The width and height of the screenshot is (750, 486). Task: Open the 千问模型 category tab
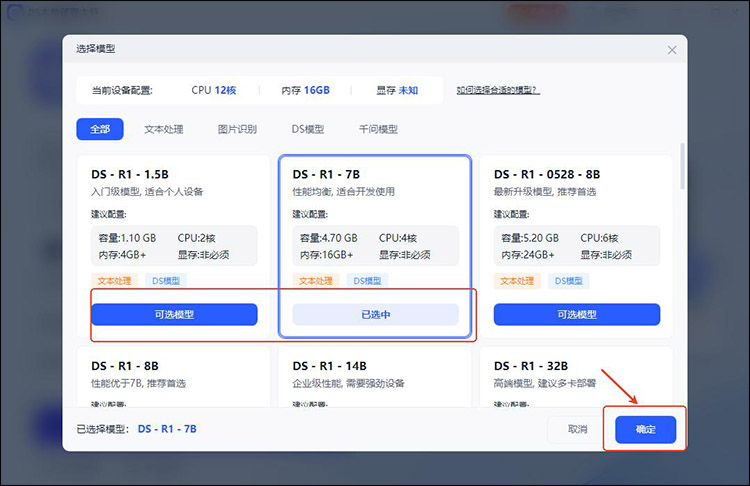[x=378, y=129]
